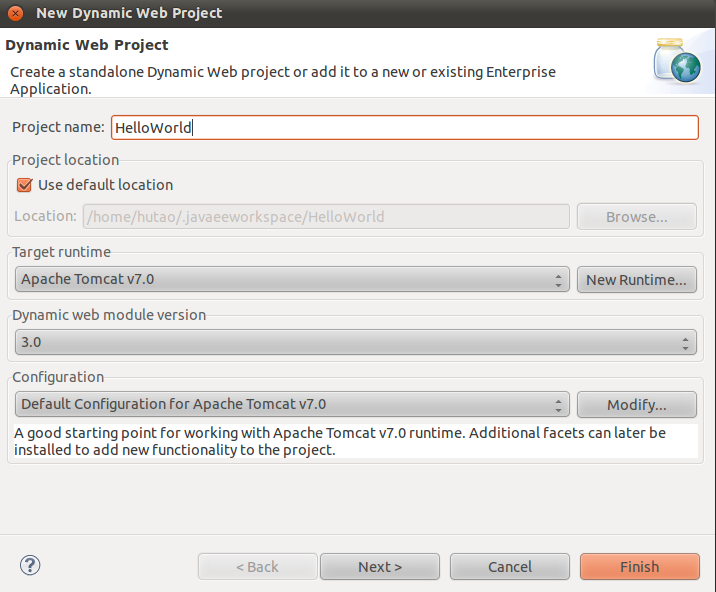The image size is (716, 592).
Task: Uncheck the Use default location checkbox
Action: coord(25,185)
